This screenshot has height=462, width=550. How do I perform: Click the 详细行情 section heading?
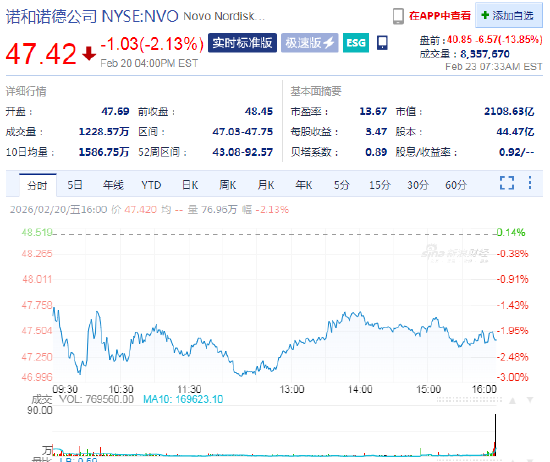click(x=26, y=92)
